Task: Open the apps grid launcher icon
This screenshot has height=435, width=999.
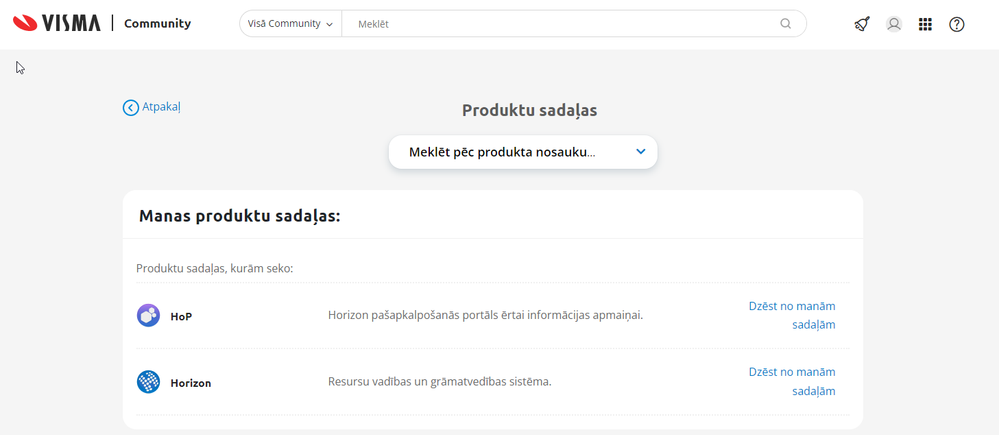Action: click(925, 24)
